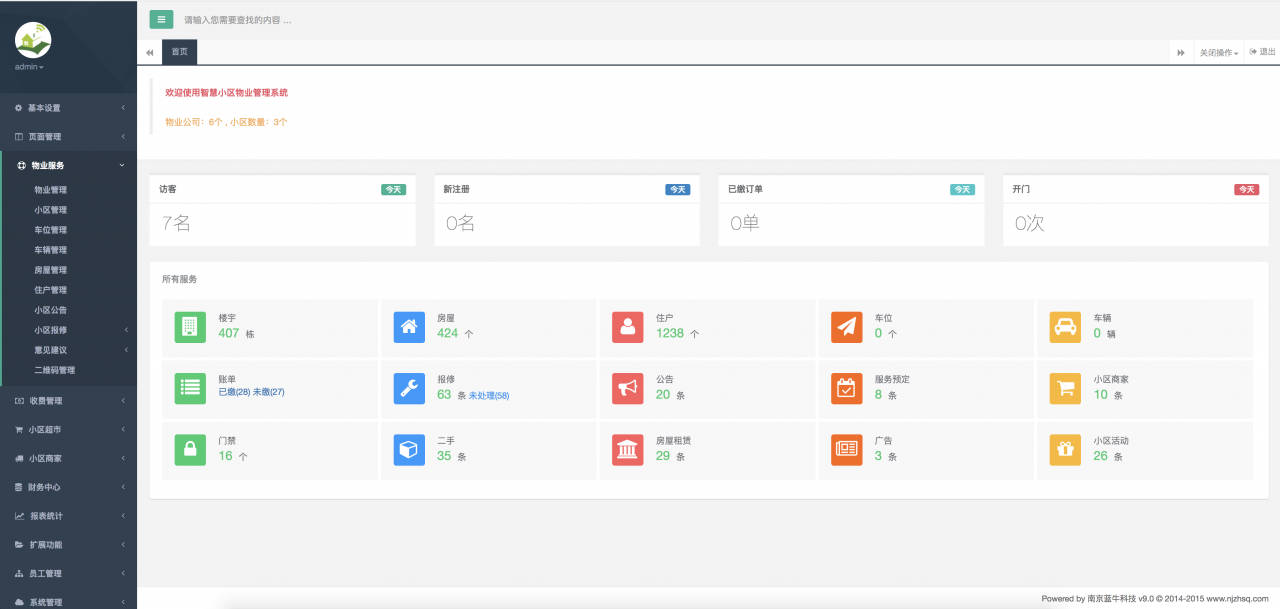Open the 关闭操作 dropdown menu
This screenshot has height=609, width=1280.
(1219, 52)
